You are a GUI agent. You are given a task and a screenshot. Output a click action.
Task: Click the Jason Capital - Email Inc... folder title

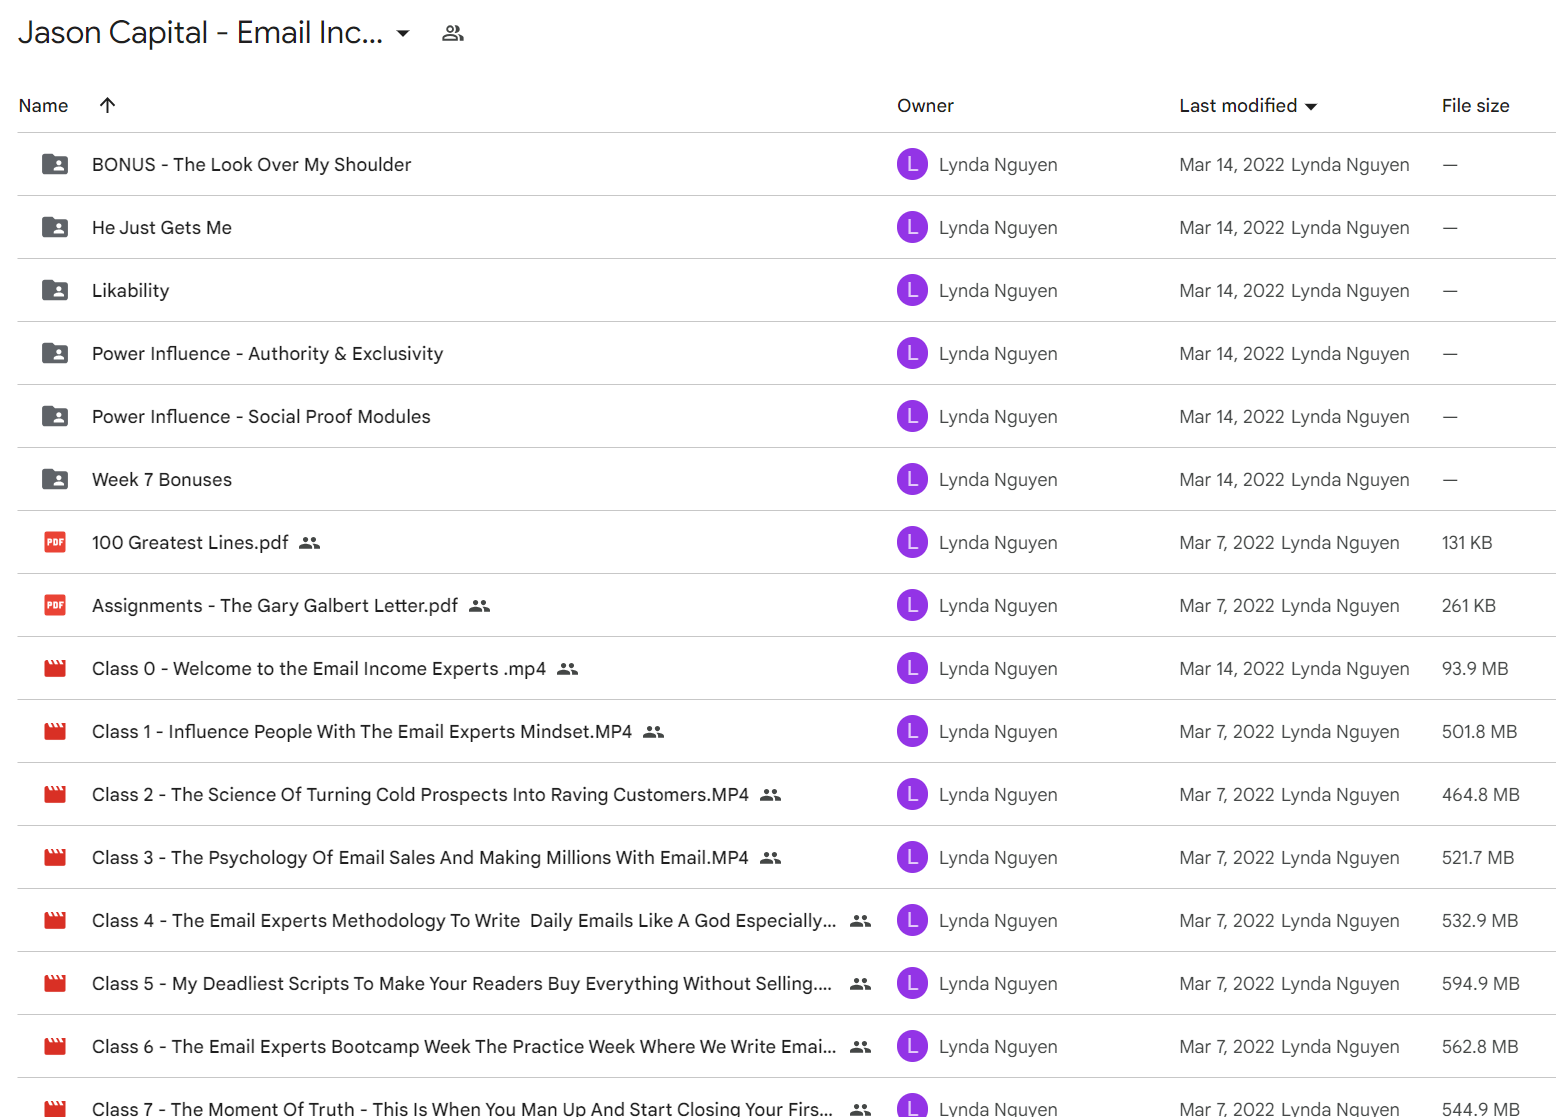[x=200, y=33]
